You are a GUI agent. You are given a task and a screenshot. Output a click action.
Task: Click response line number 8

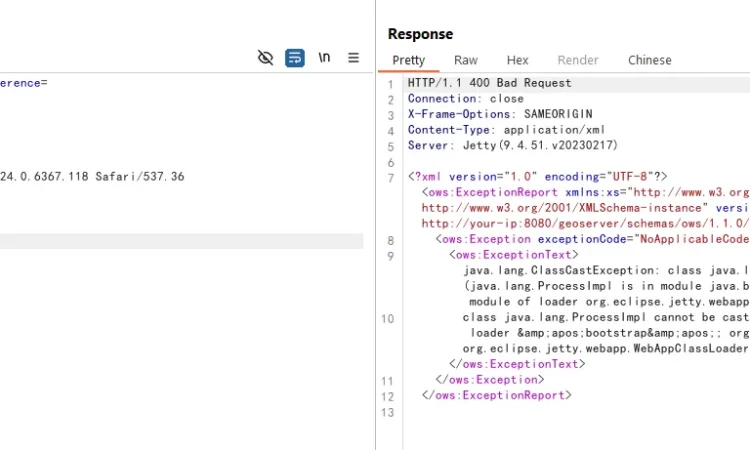390,241
